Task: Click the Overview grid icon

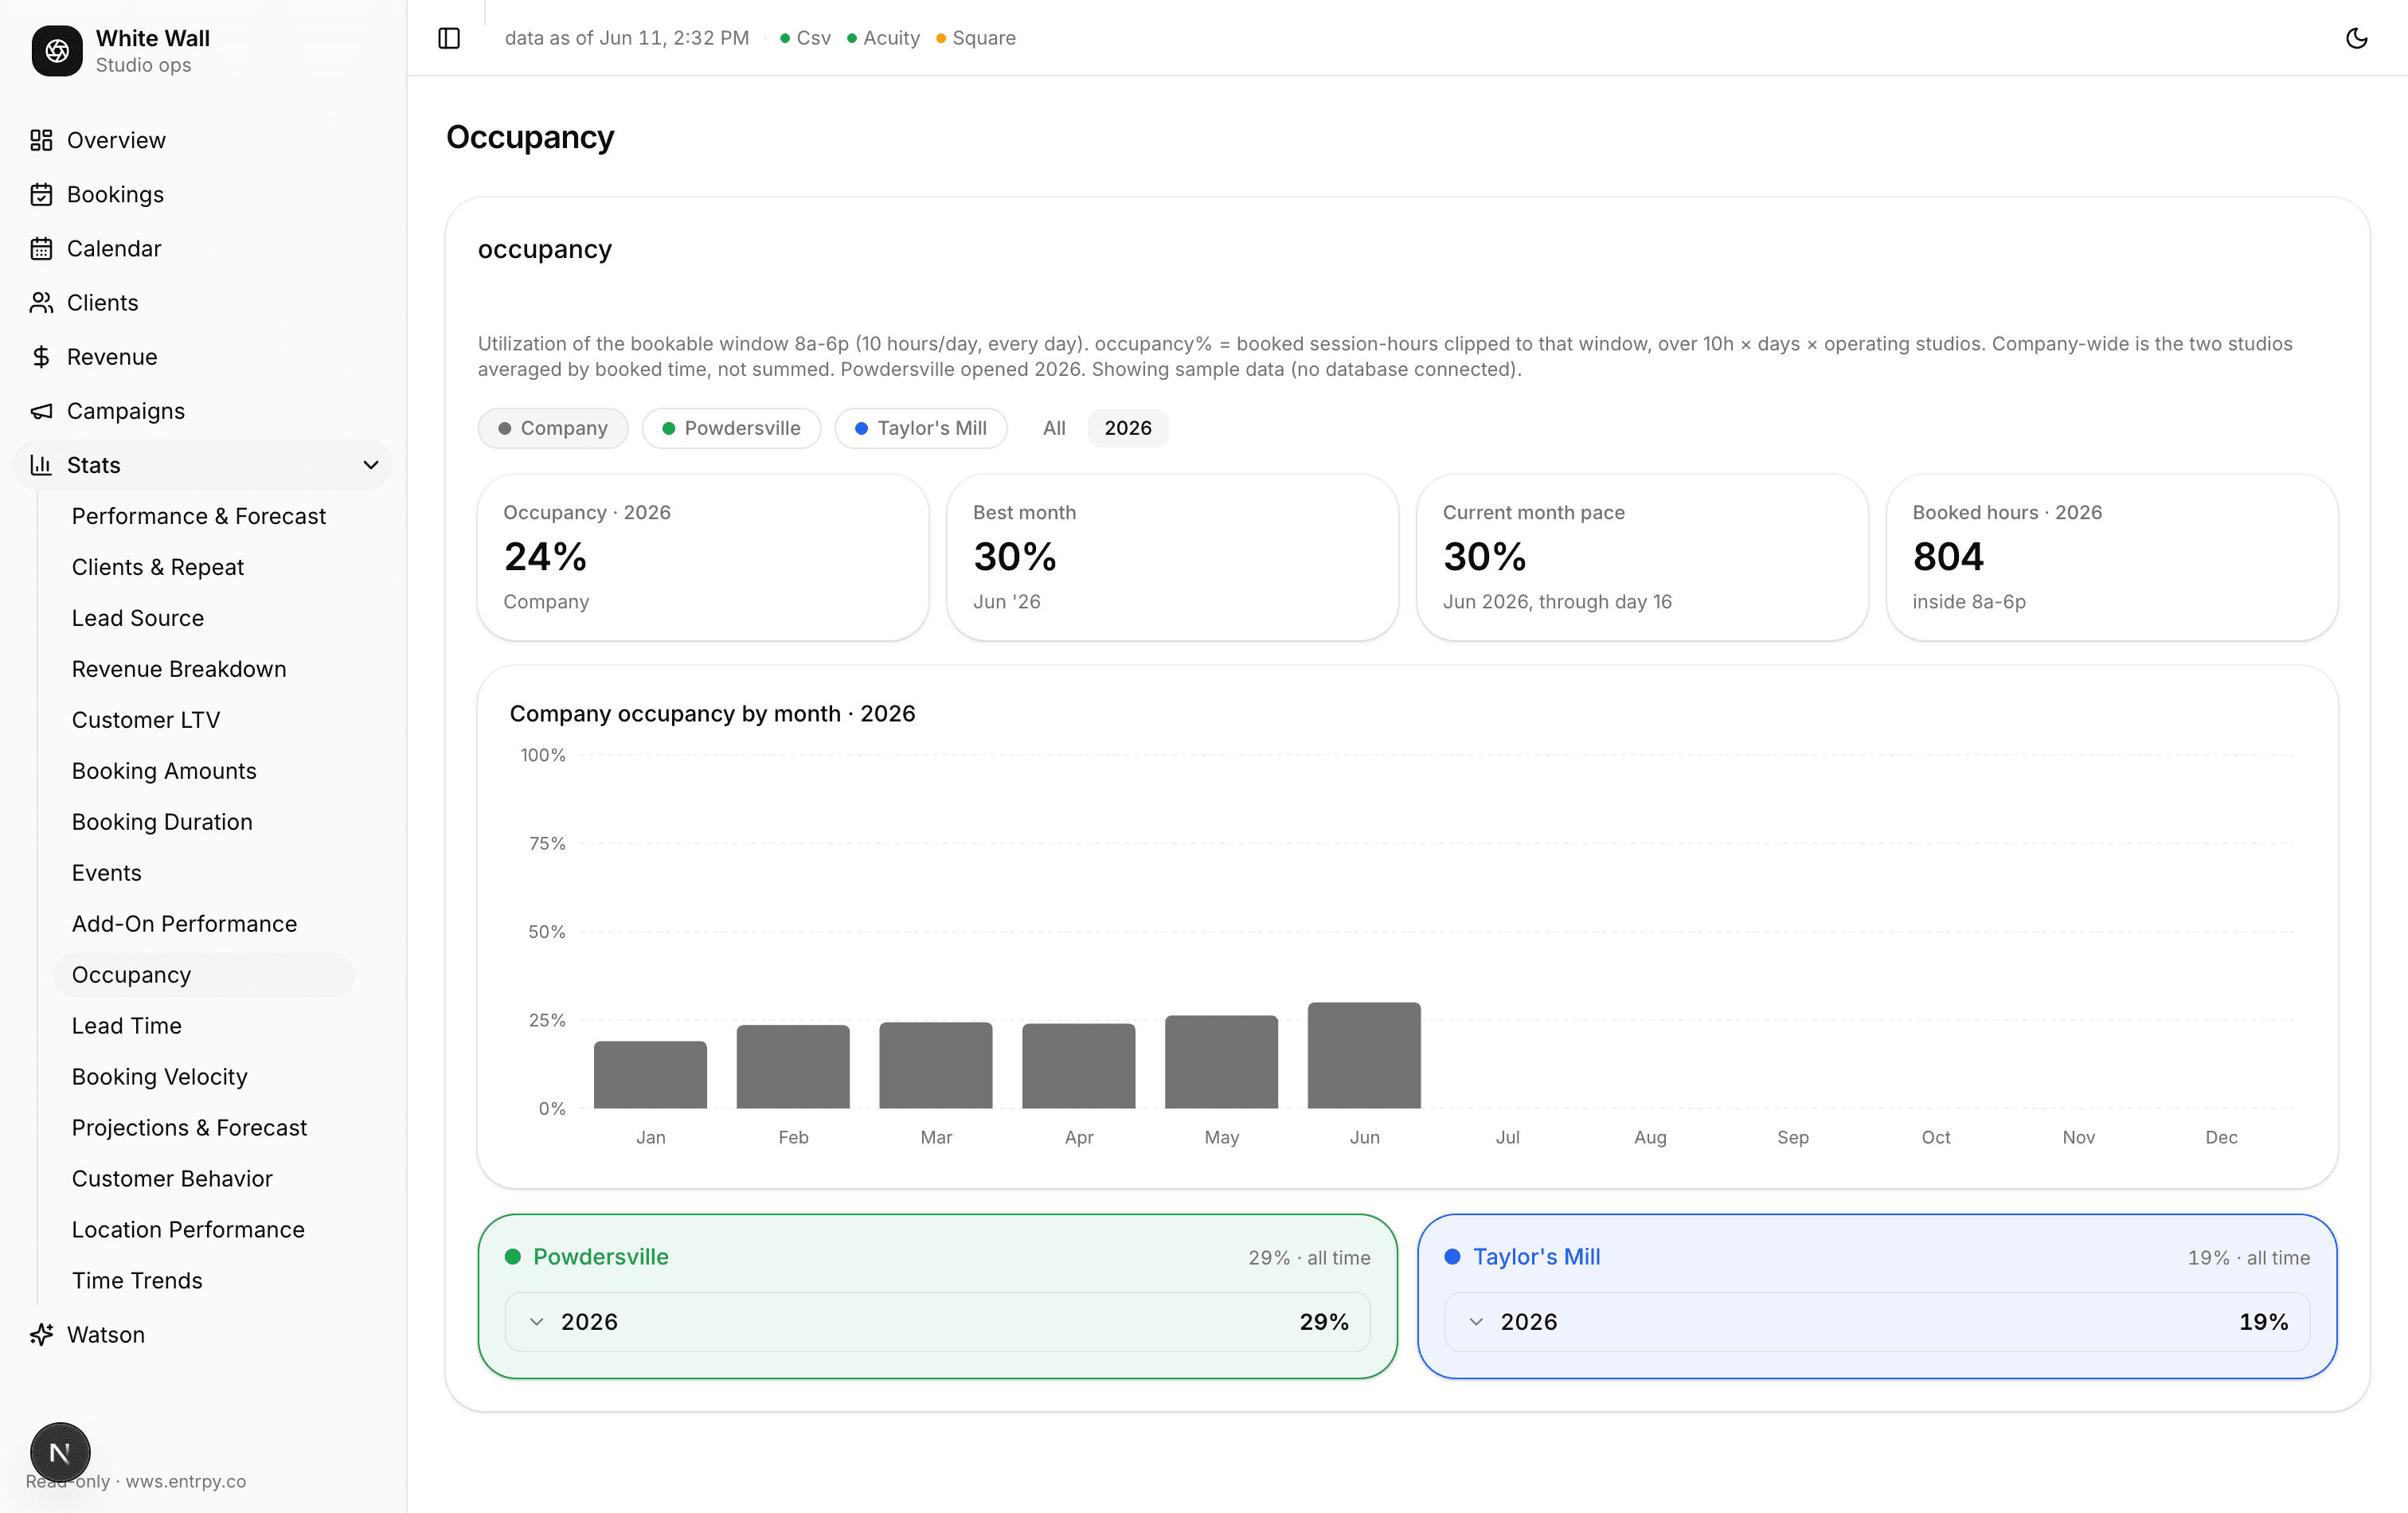Action: 41,140
